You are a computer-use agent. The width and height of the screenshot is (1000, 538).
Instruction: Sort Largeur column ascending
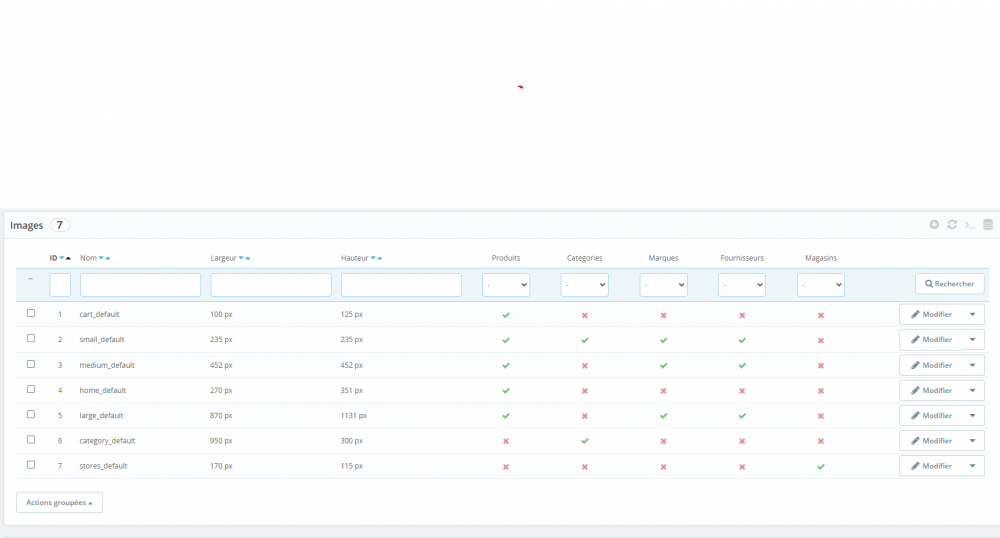(x=248, y=258)
